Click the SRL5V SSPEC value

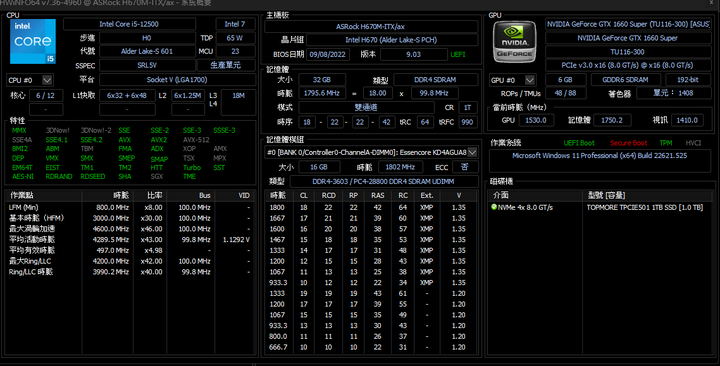(147, 65)
